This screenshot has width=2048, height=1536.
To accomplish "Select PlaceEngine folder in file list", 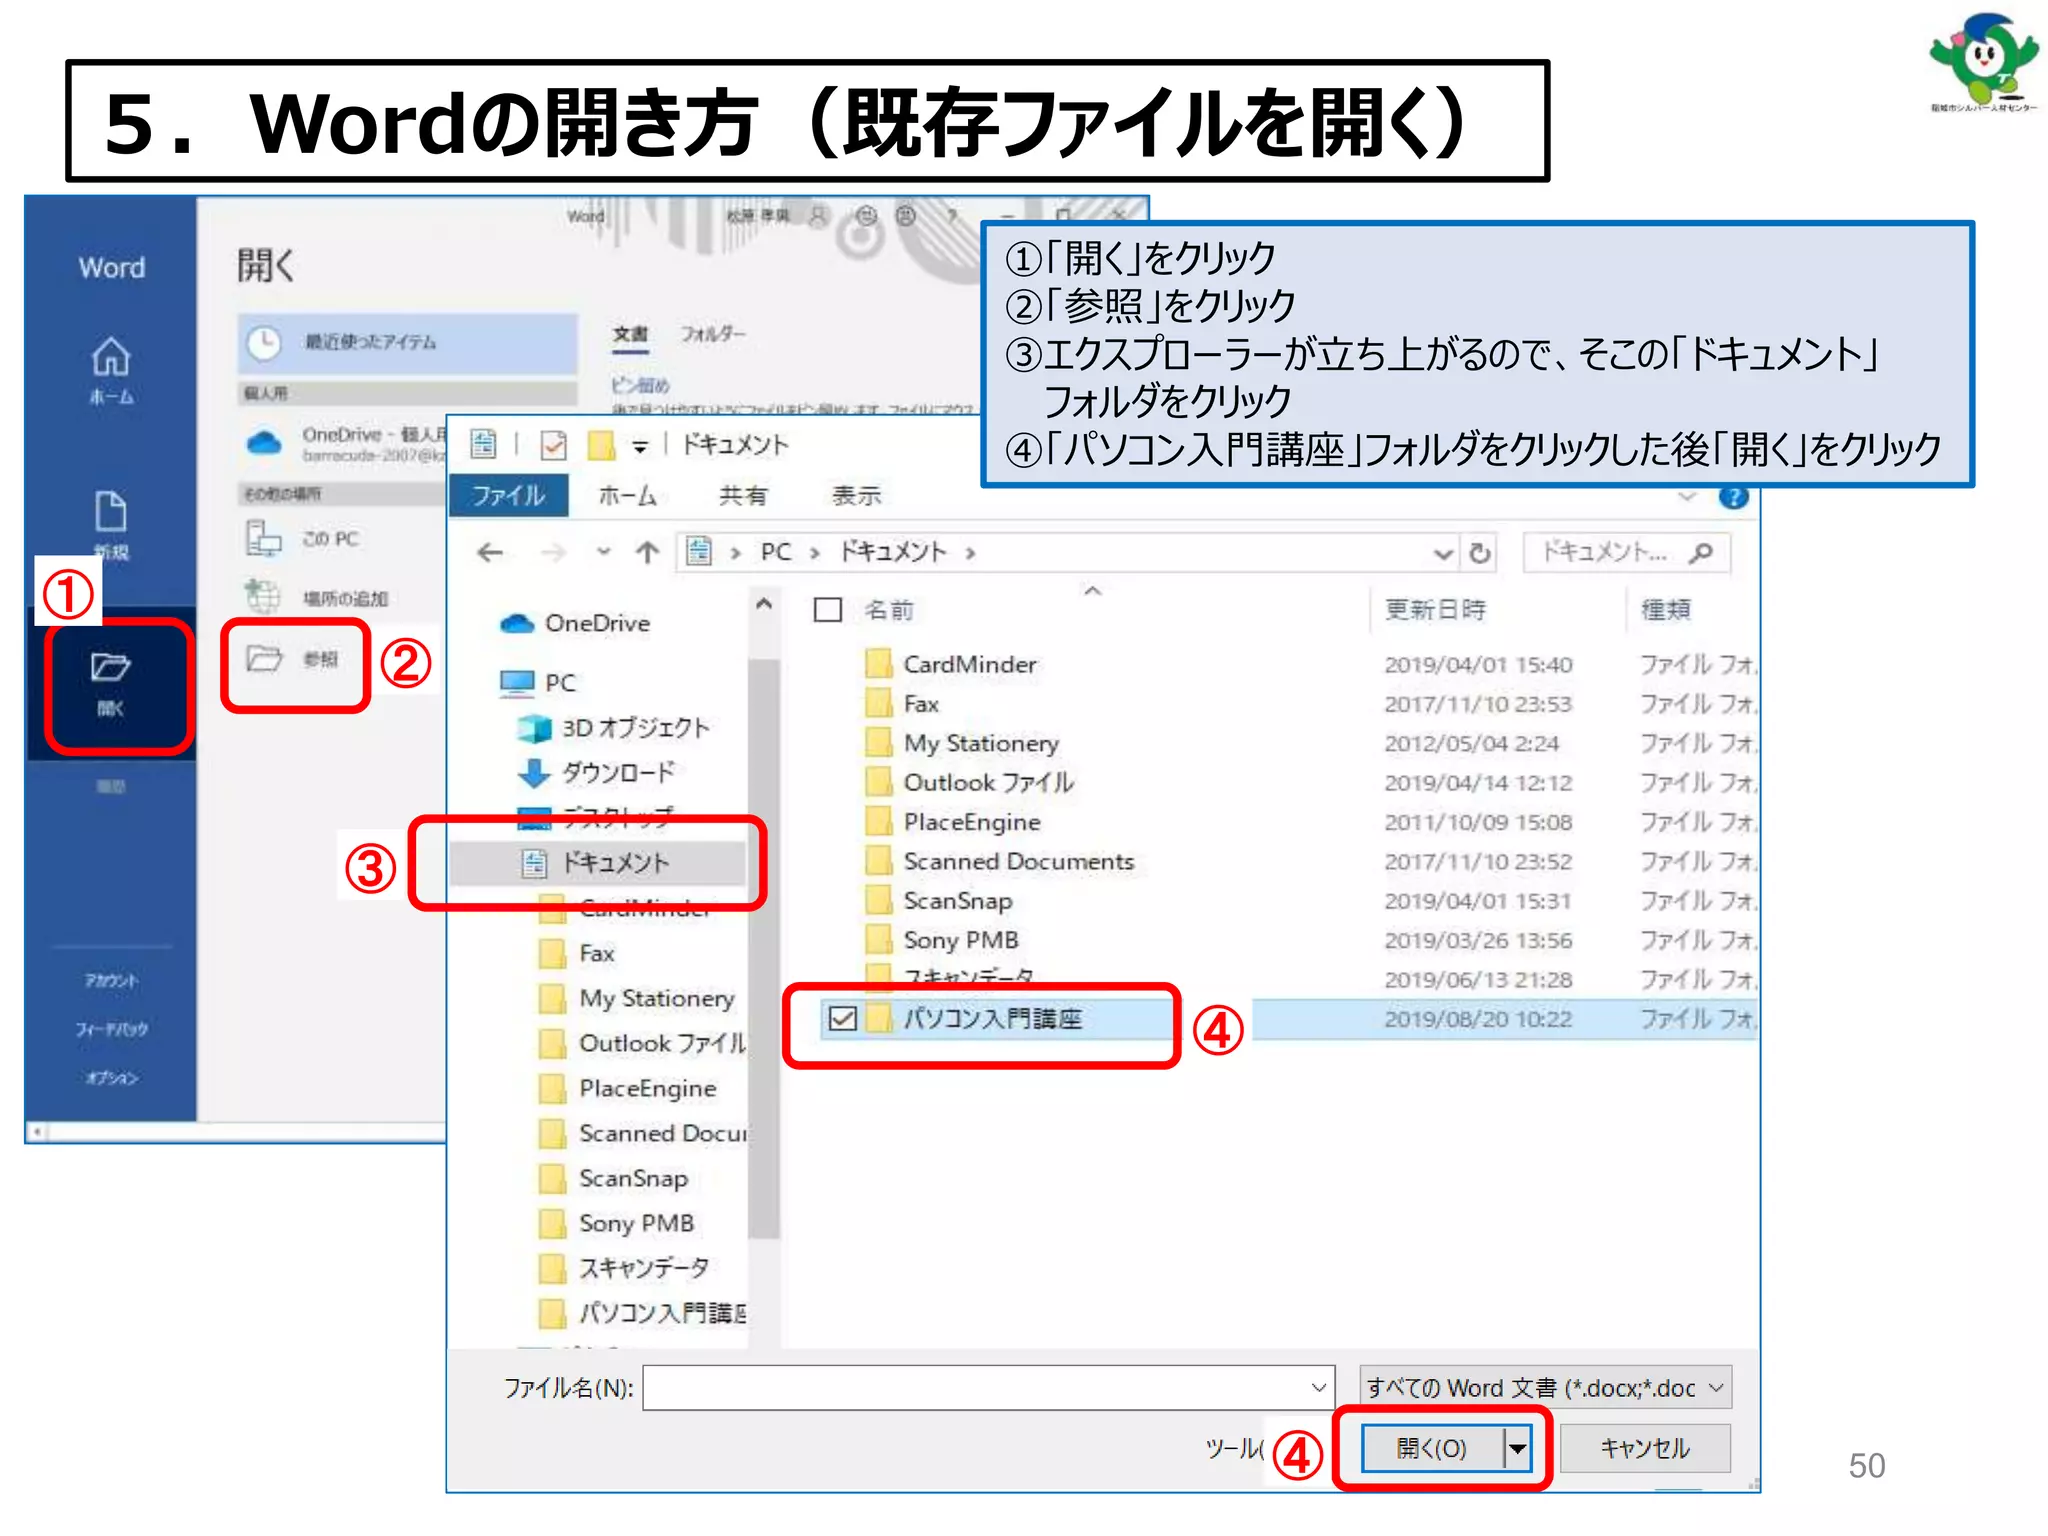I will click(953, 822).
